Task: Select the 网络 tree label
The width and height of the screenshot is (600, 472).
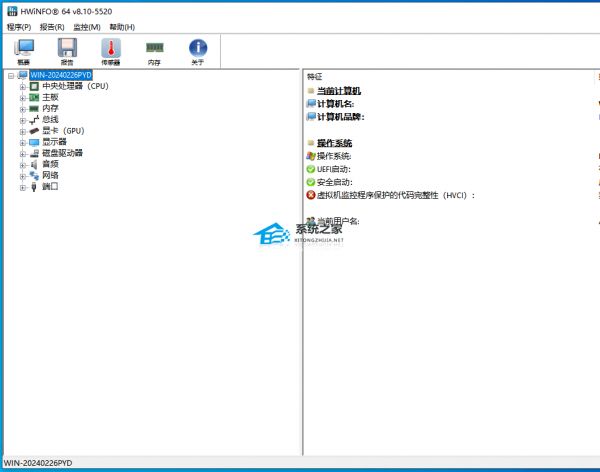Action: (x=50, y=175)
